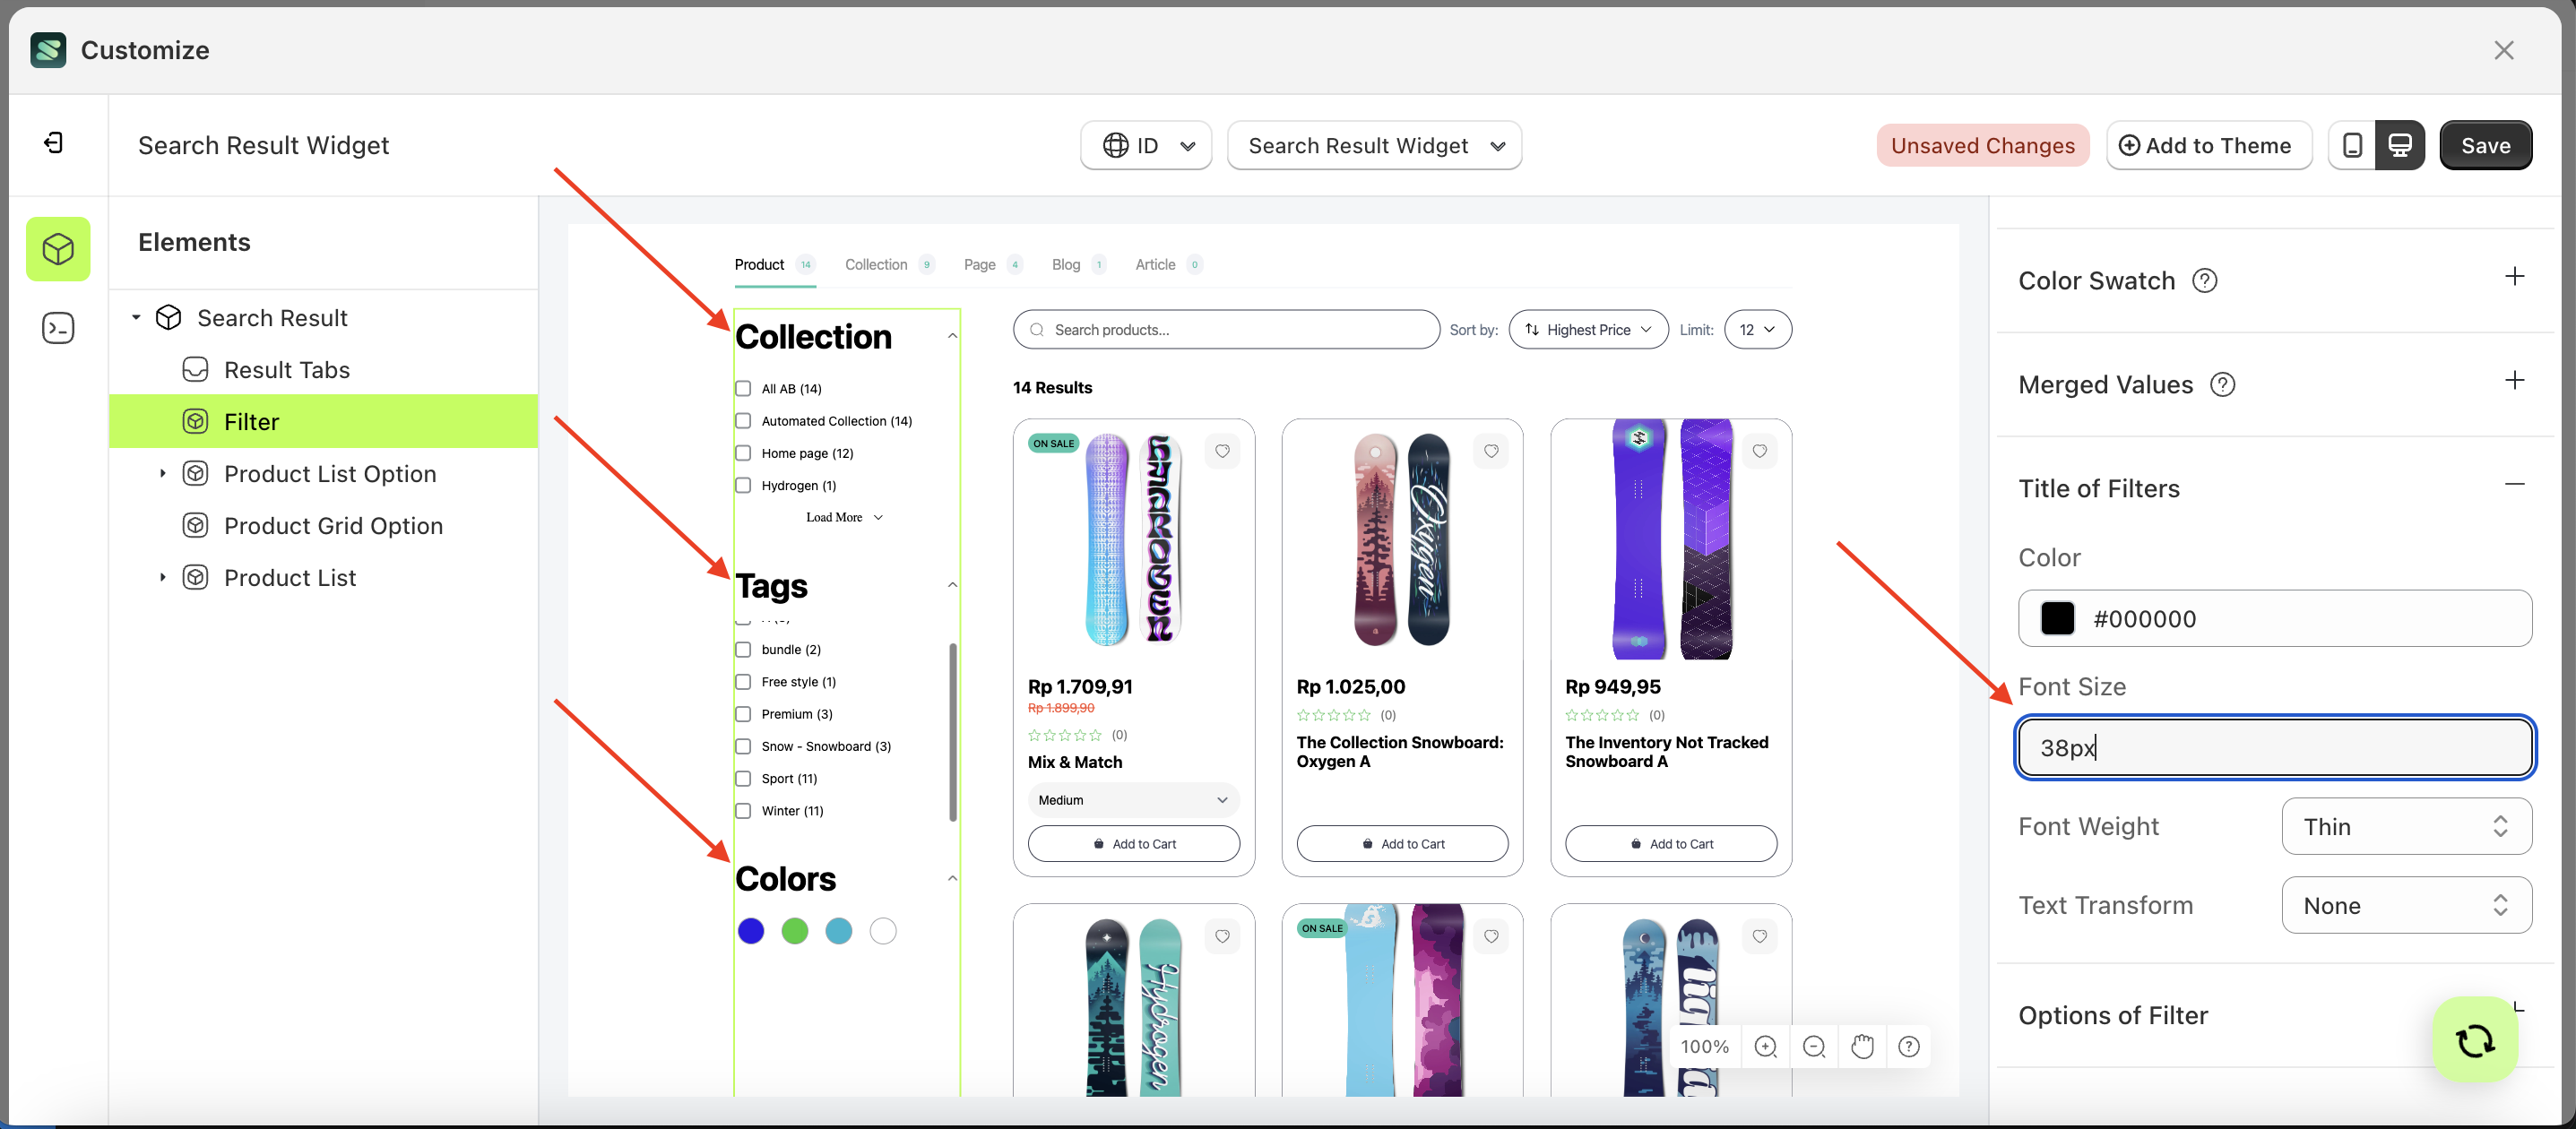The height and width of the screenshot is (1129, 2576).
Task: Collapse the Tags section chevron
Action: click(x=952, y=585)
